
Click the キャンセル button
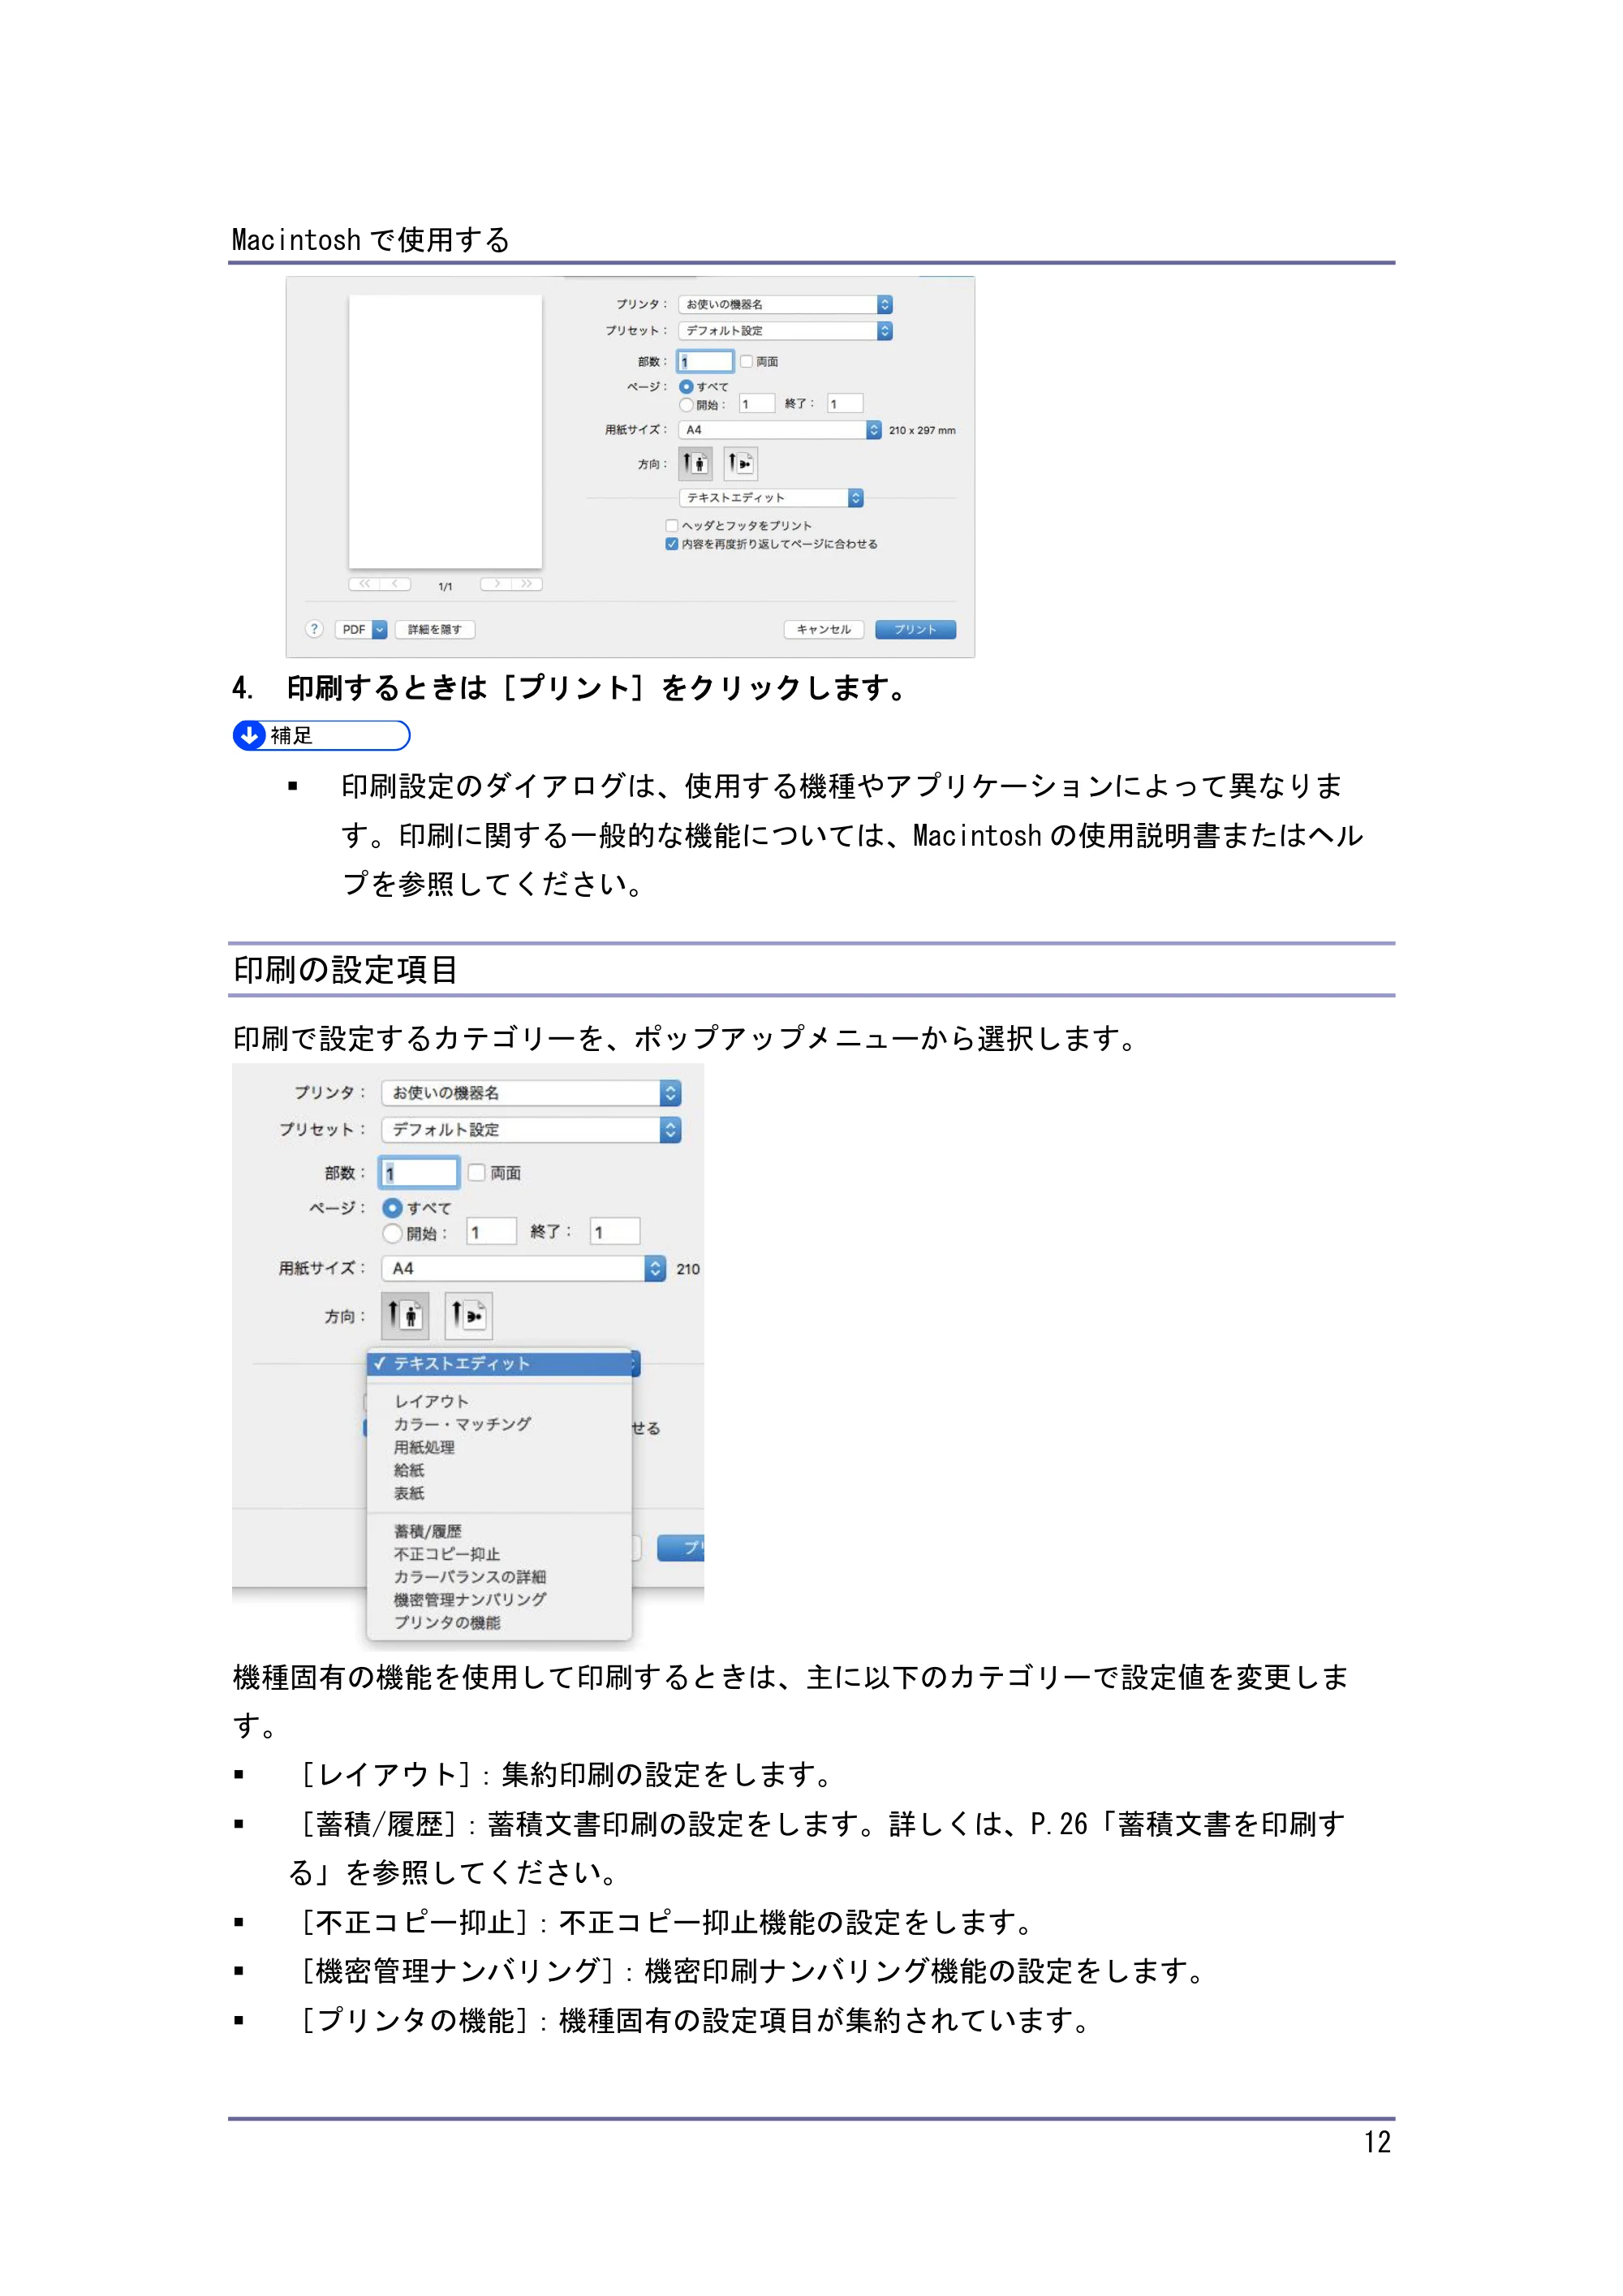coord(824,629)
